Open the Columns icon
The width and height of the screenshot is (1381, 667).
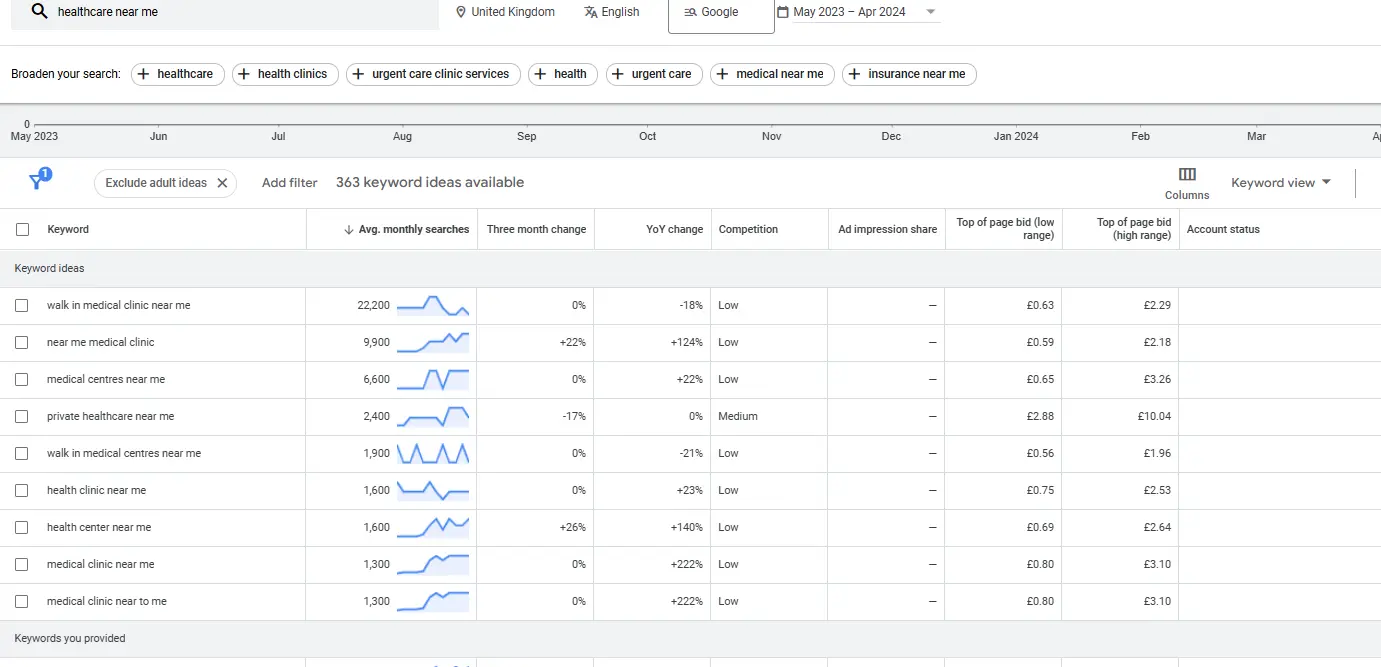[1187, 175]
